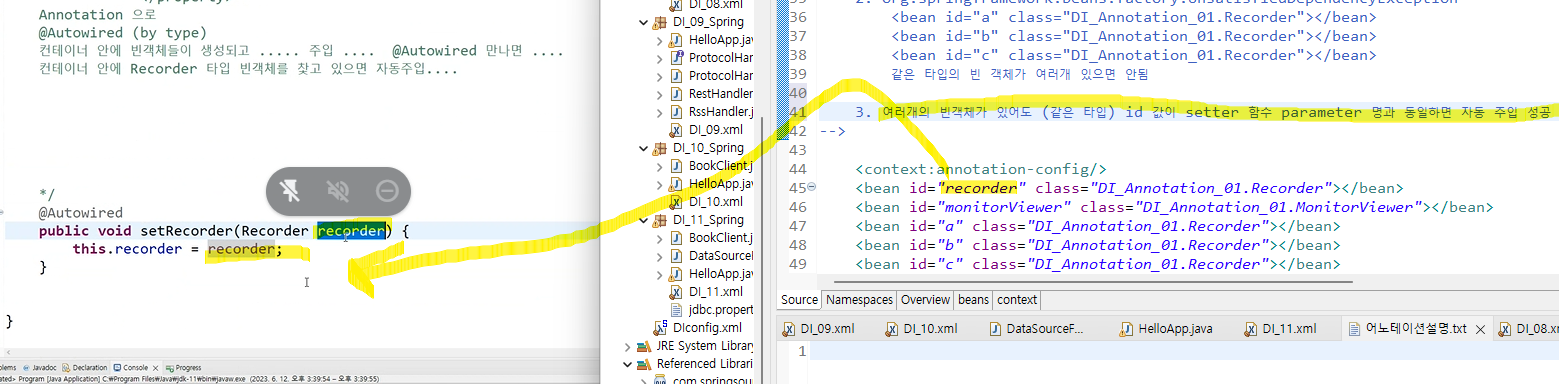Collapse the Referenced Libraries node

point(628,364)
